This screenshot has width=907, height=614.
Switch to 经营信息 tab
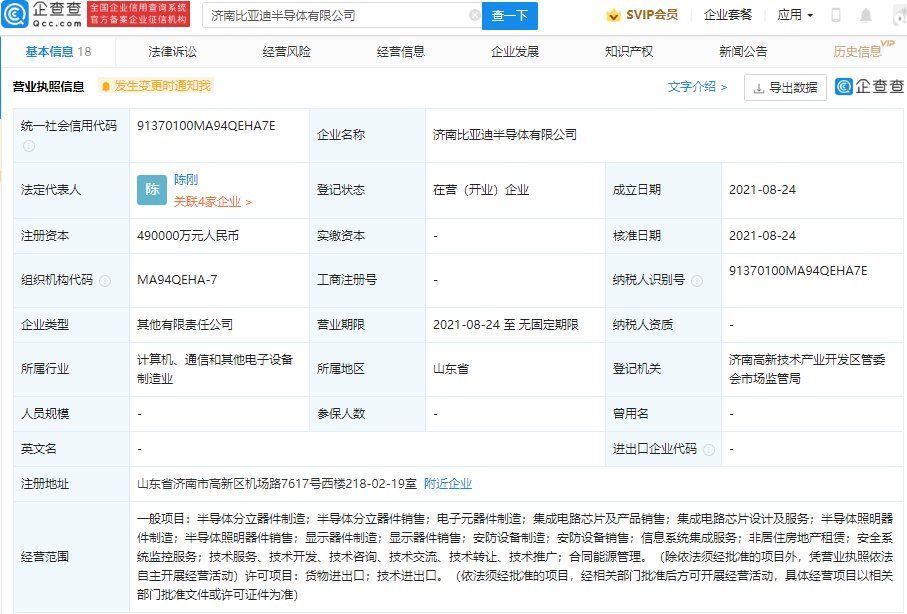(400, 52)
